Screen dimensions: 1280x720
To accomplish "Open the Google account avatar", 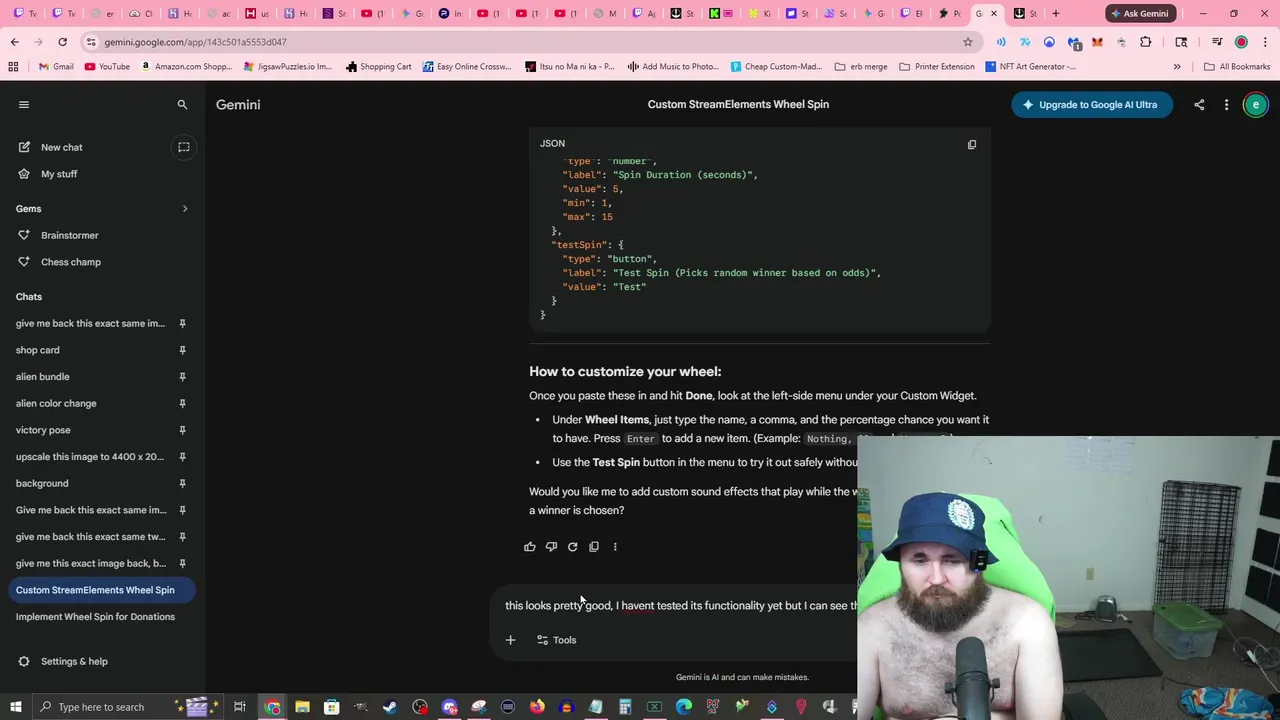I will tap(1256, 104).
